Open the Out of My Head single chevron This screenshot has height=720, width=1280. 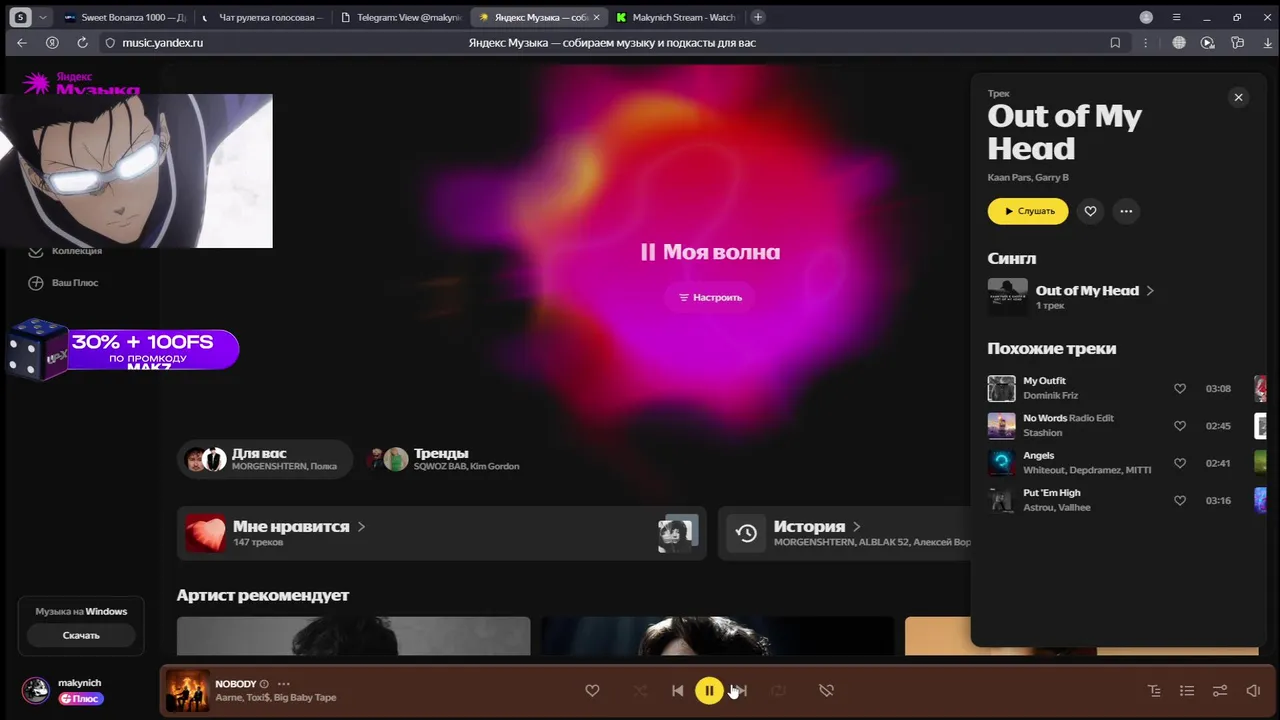coord(1150,291)
